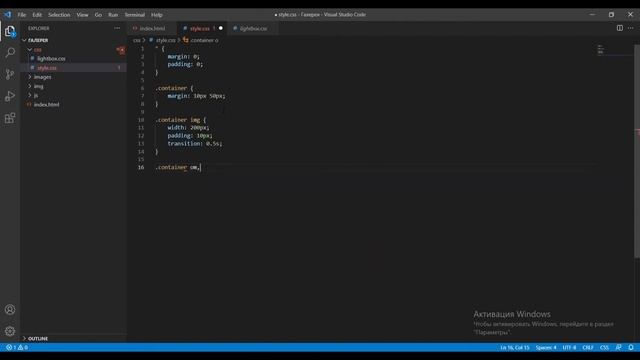Open the Search view in activity bar

(x=10, y=53)
